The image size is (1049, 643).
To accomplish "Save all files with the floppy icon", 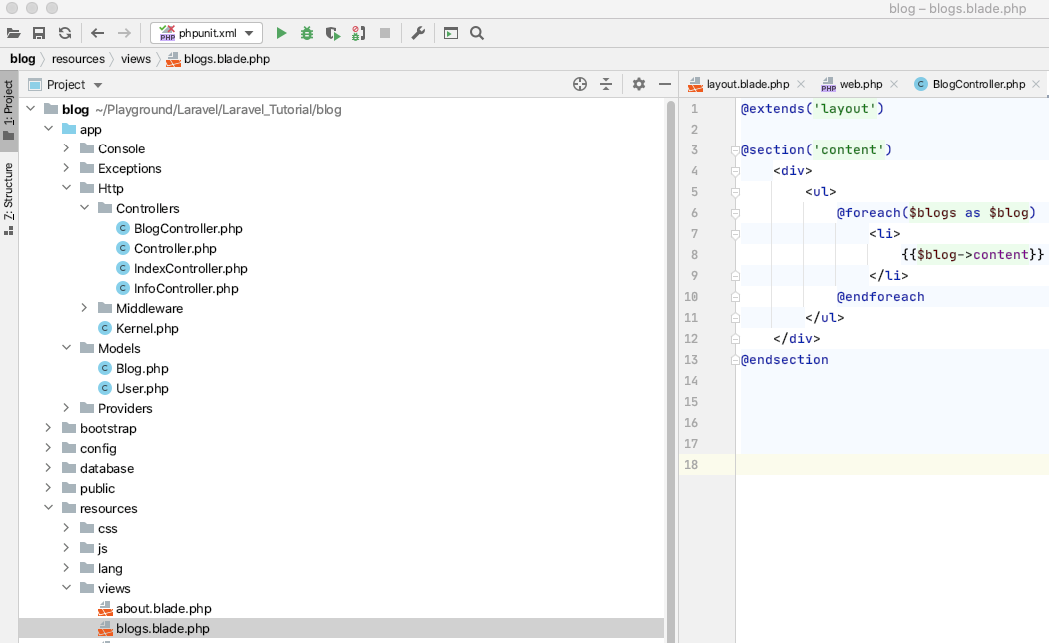I will [x=39, y=33].
